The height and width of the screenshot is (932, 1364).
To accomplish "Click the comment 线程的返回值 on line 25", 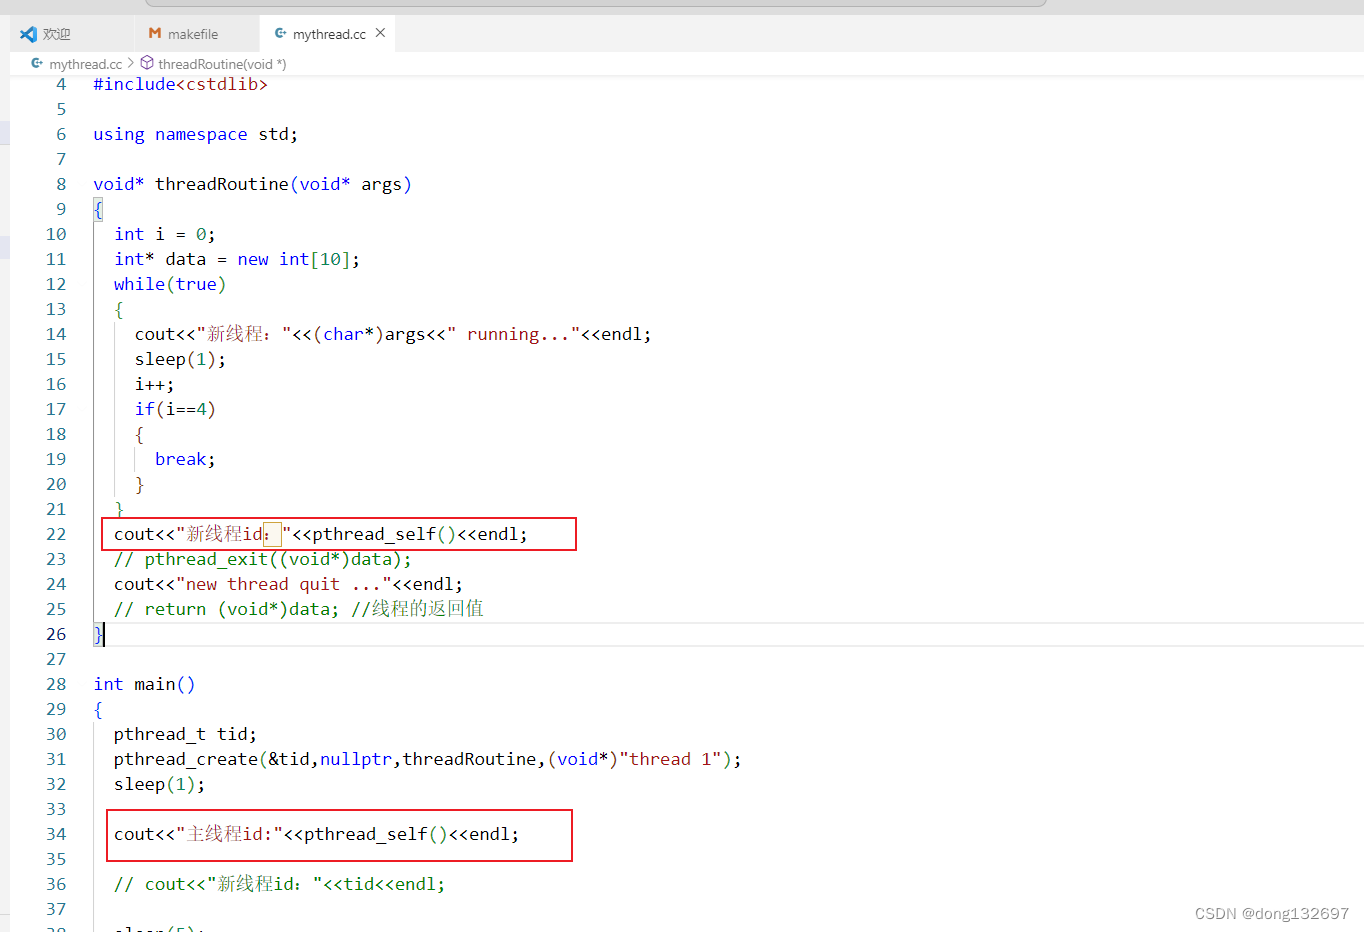I will tap(417, 609).
